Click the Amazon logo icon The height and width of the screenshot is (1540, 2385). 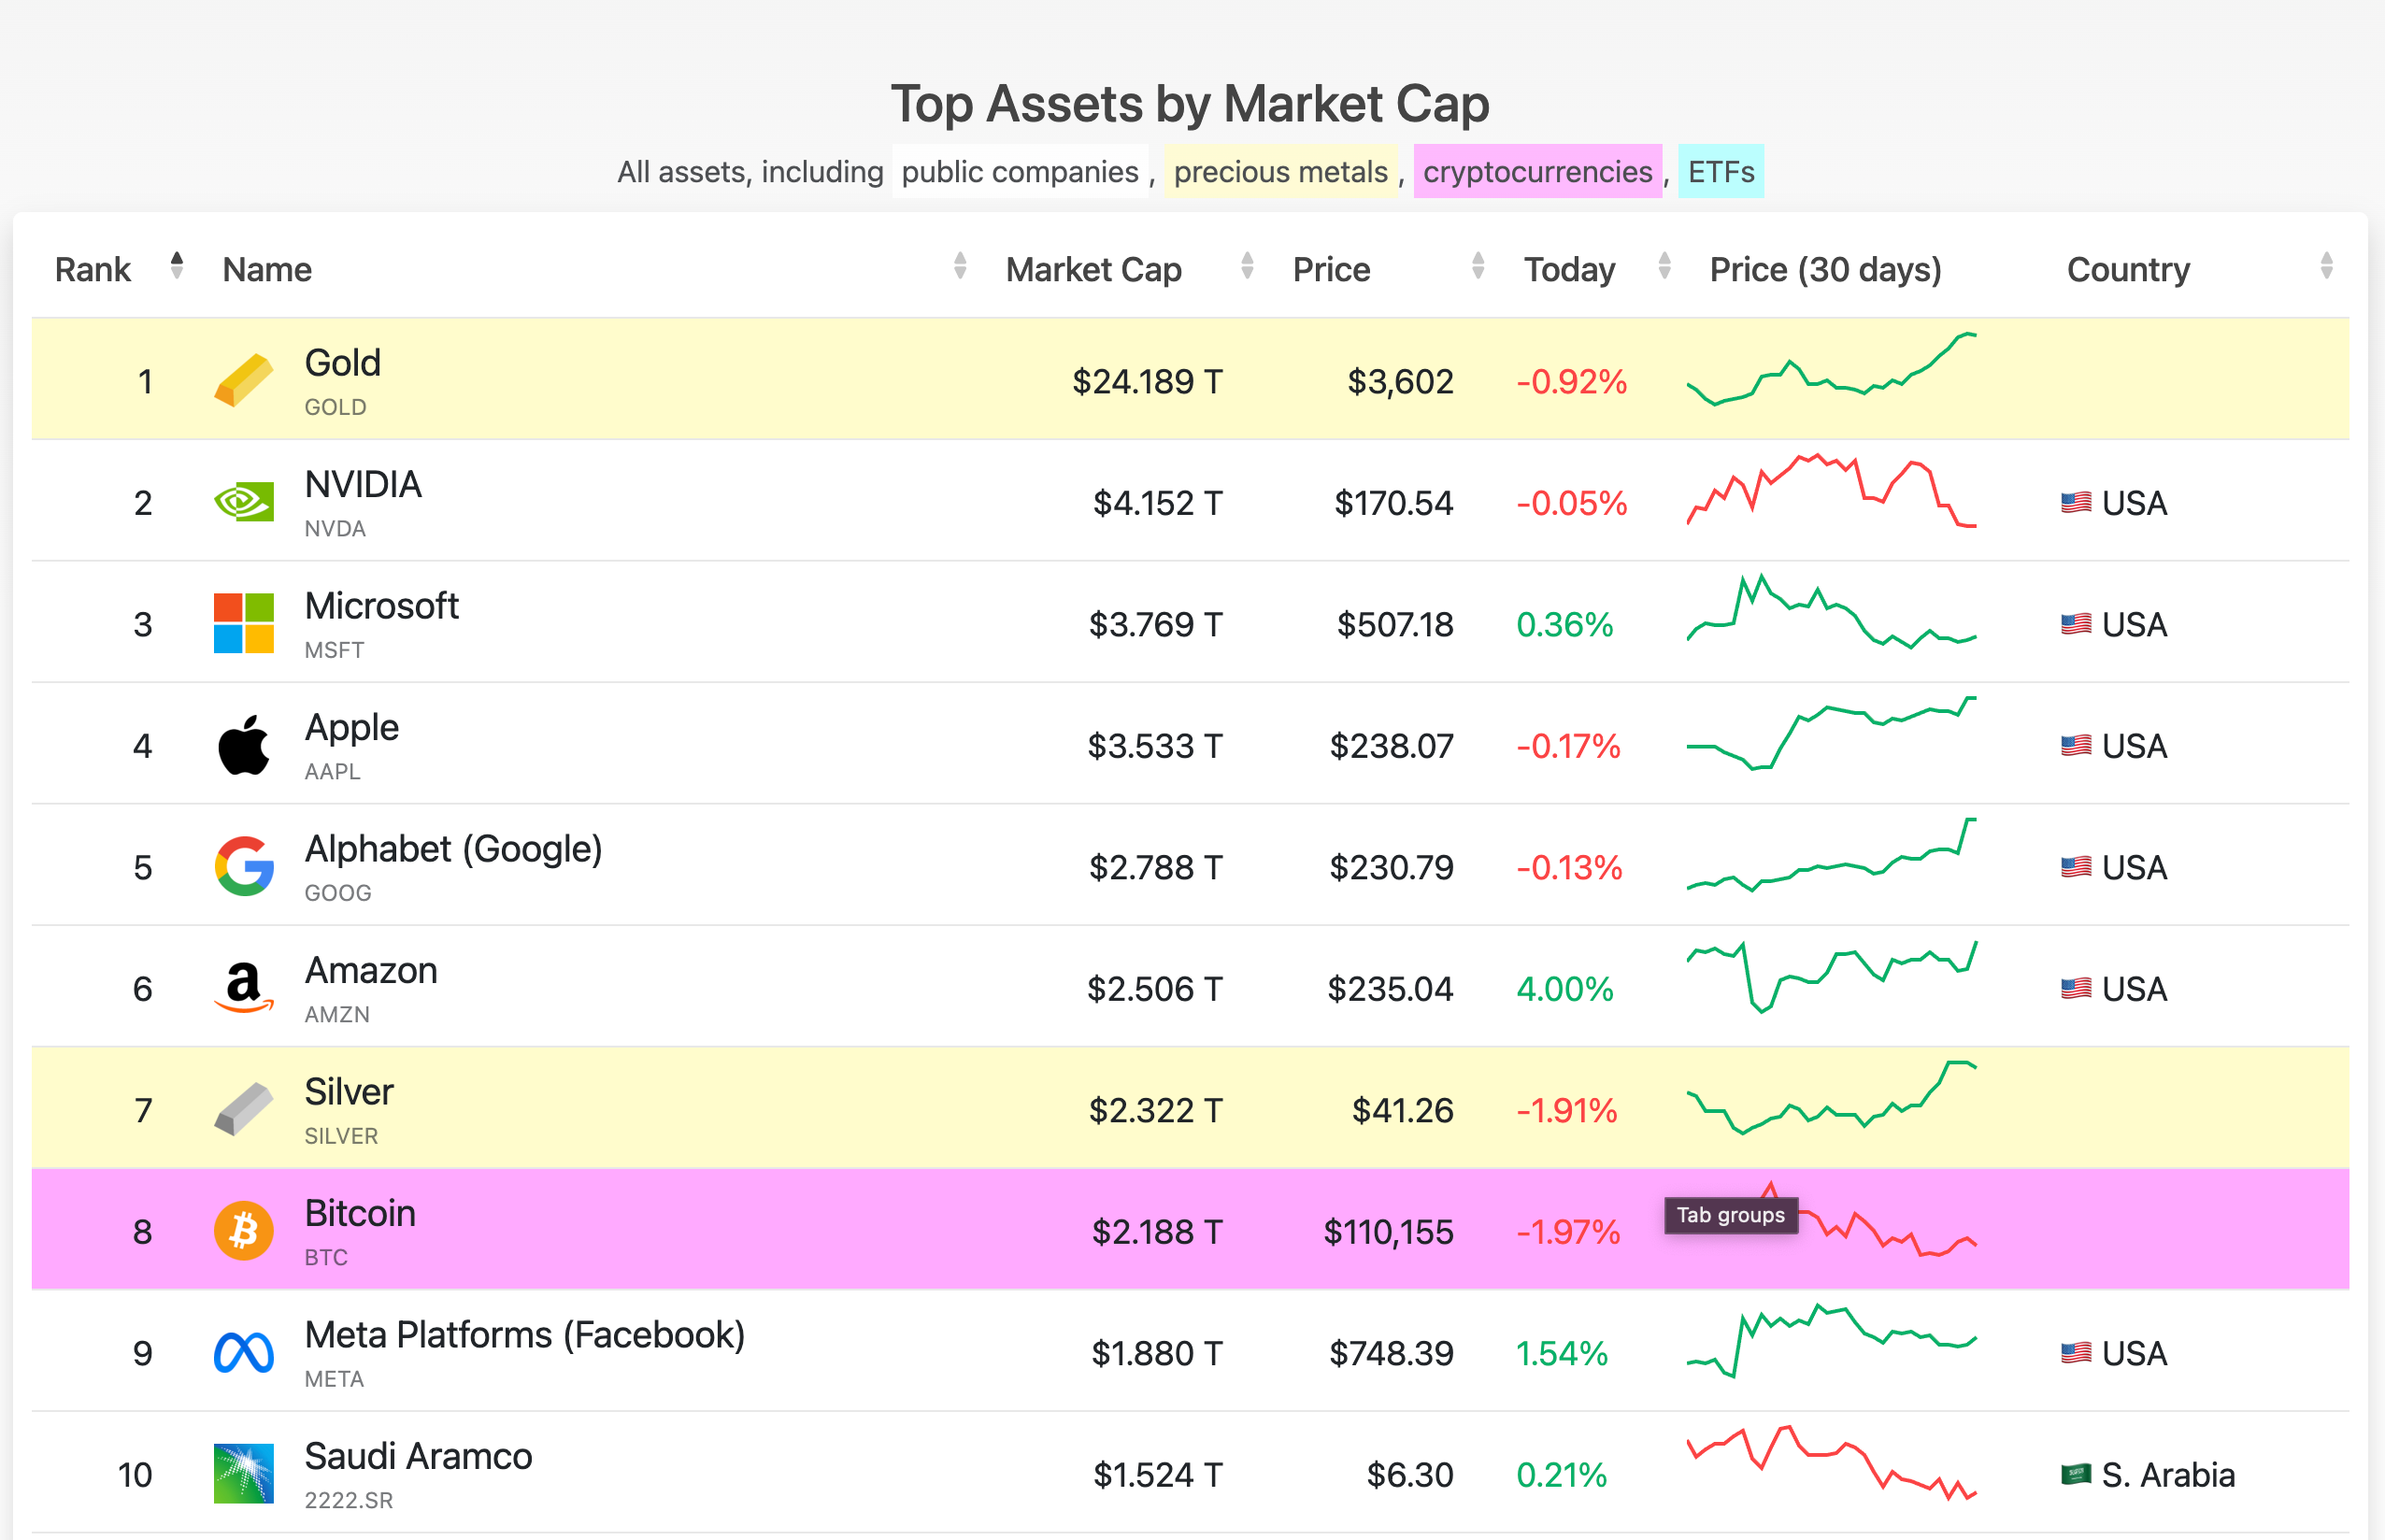[x=243, y=988]
